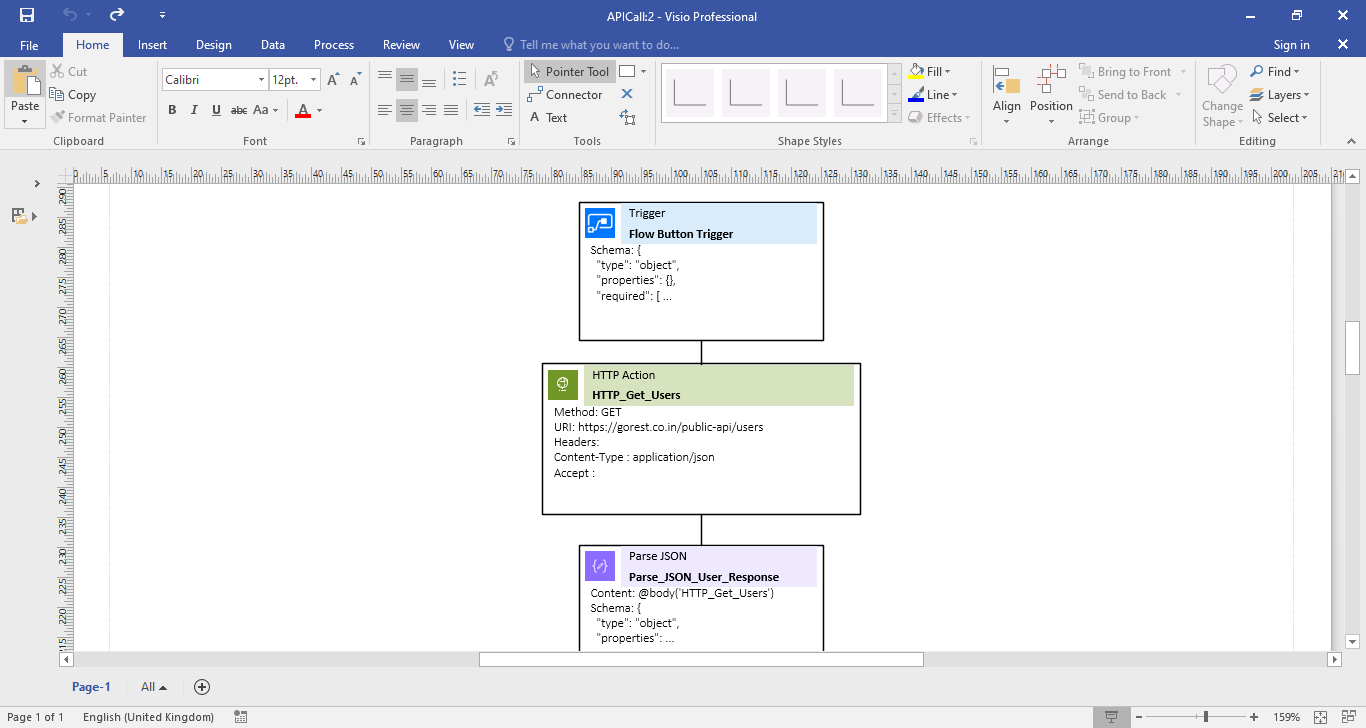The height and width of the screenshot is (728, 1366).
Task: Add a new page with the plus button
Action: [201, 687]
